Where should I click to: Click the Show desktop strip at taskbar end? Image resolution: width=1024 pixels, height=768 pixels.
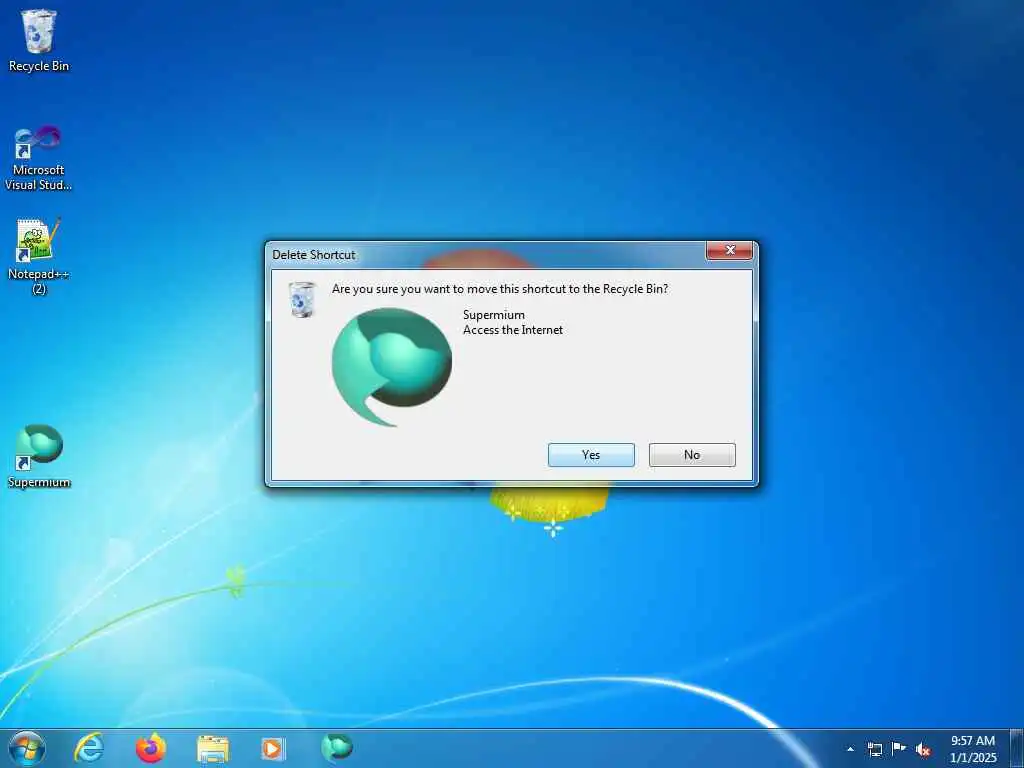pos(1017,749)
